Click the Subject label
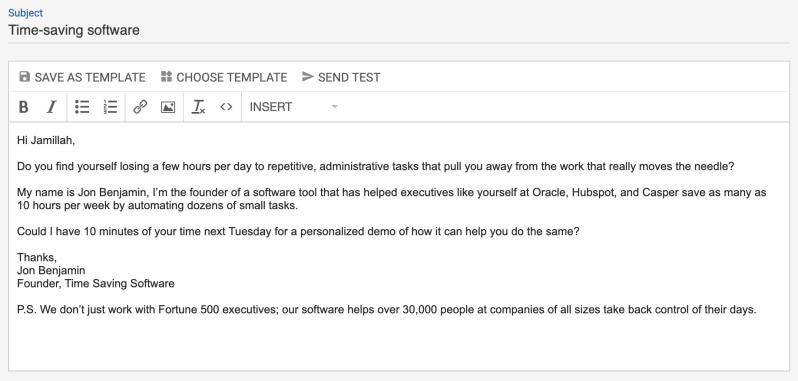The image size is (798, 381). (x=25, y=13)
